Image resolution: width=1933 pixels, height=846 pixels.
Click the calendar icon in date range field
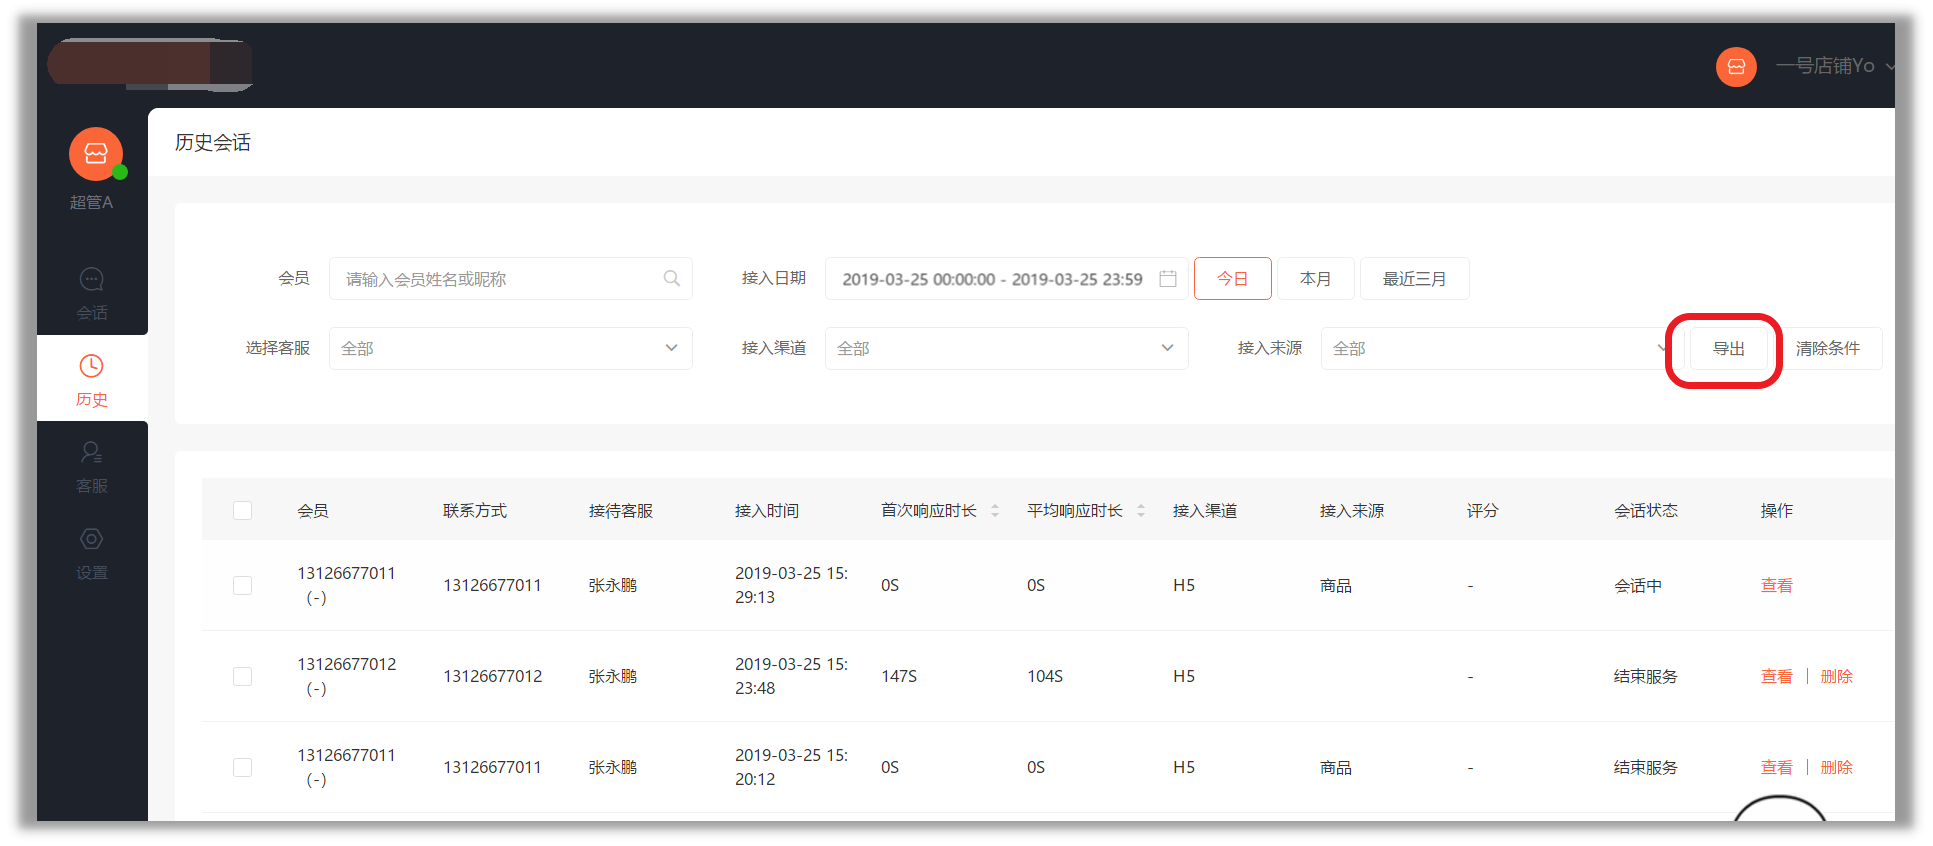(x=1167, y=279)
